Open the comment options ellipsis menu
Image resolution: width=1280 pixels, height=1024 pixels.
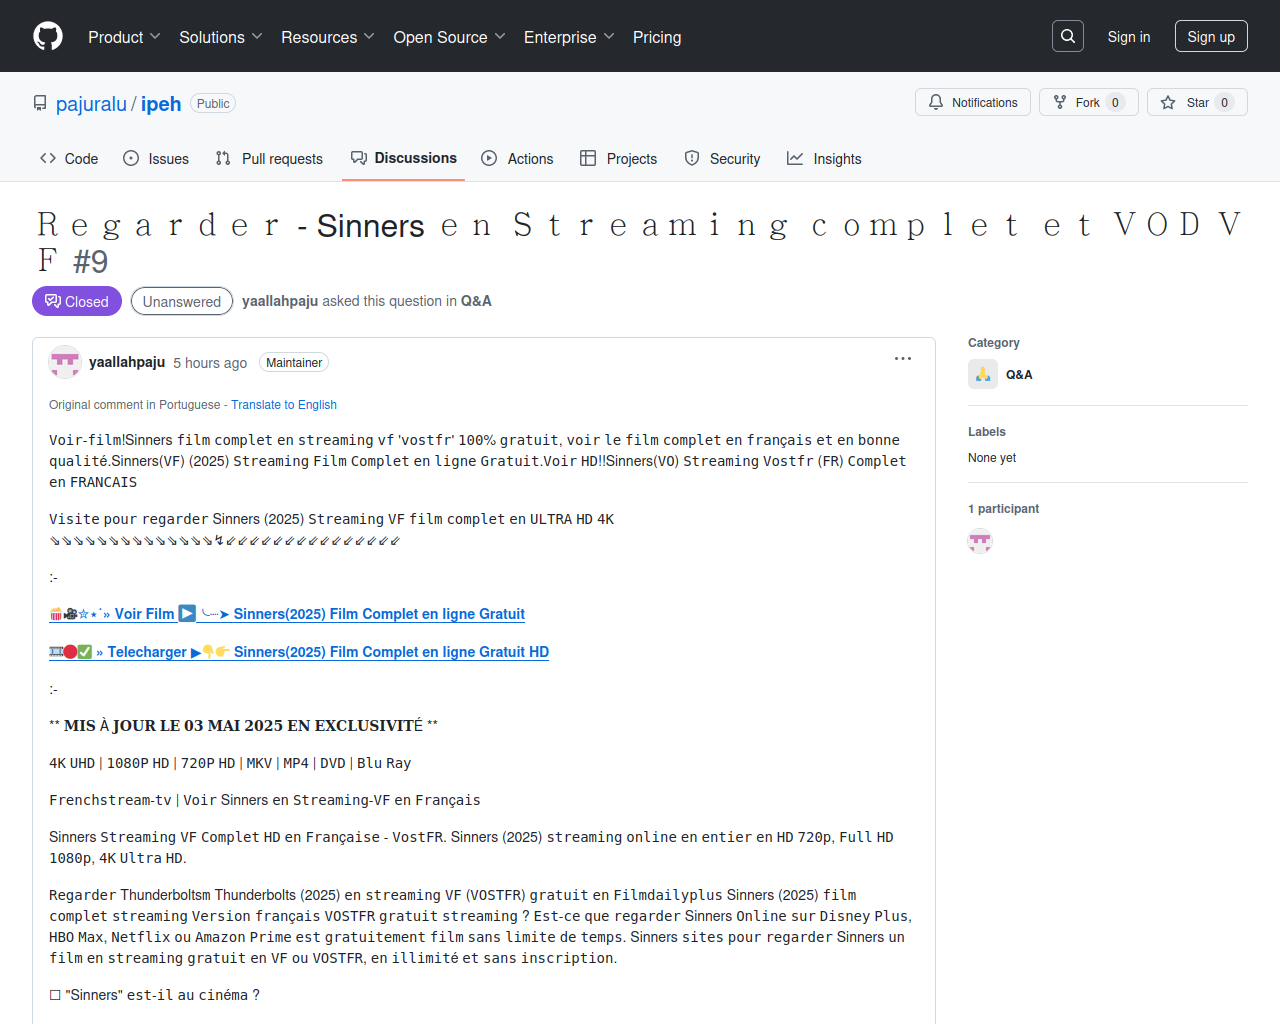point(903,358)
